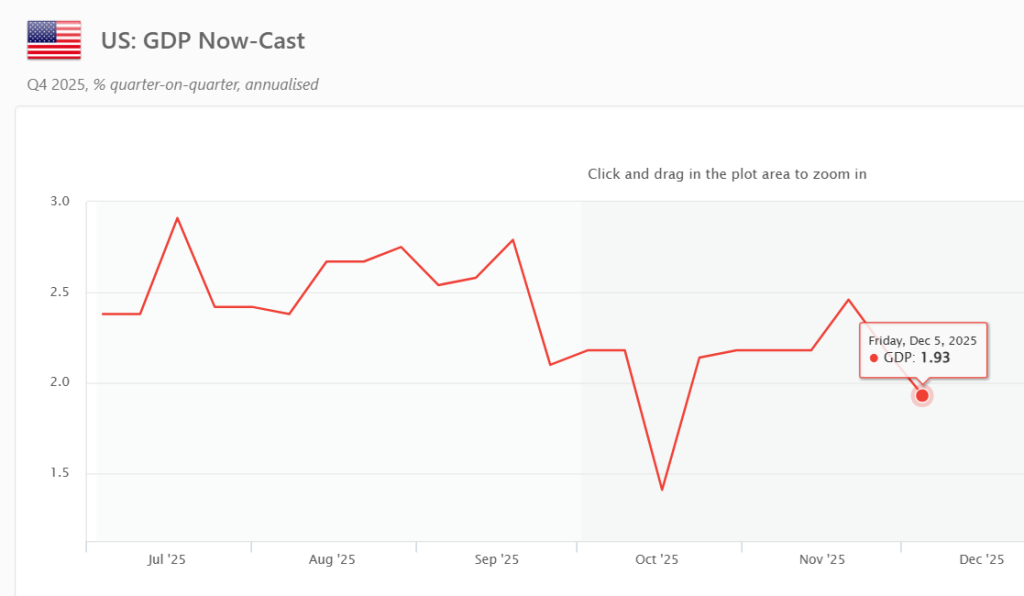Click the tooltip showing GDP: 1.93
Screen dimensions: 1024x596
(923, 349)
